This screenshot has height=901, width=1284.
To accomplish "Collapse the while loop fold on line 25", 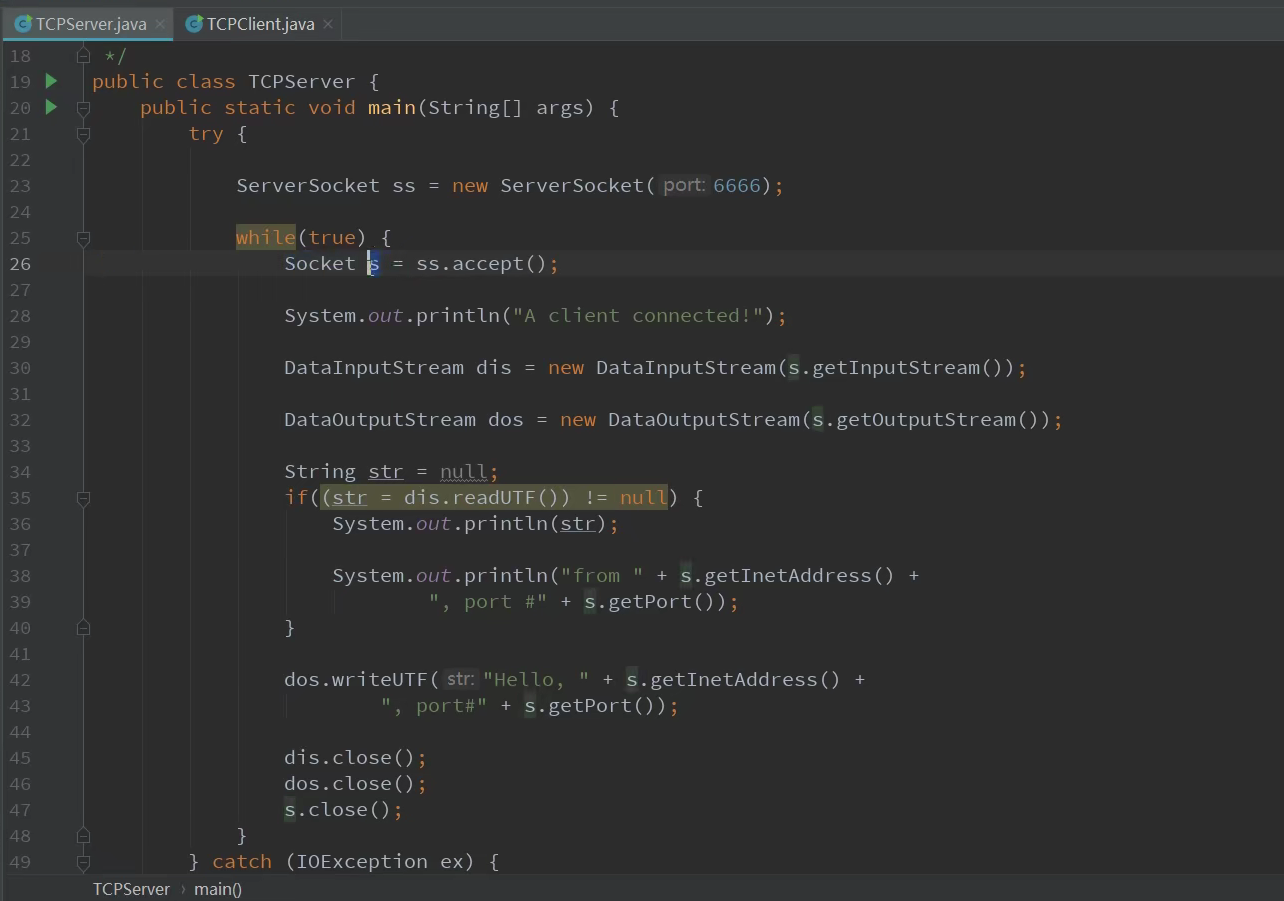I will click(x=83, y=237).
